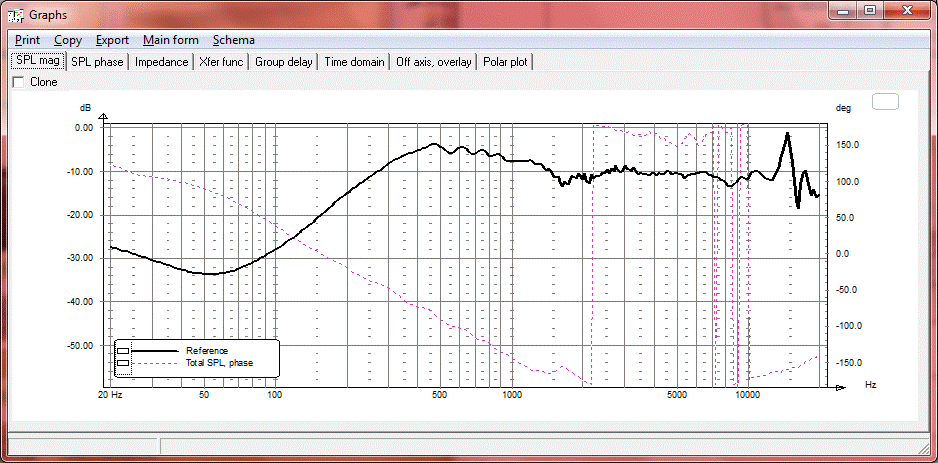938x463 pixels.
Task: Click the -30.00 dB axis value
Action: tap(80, 258)
